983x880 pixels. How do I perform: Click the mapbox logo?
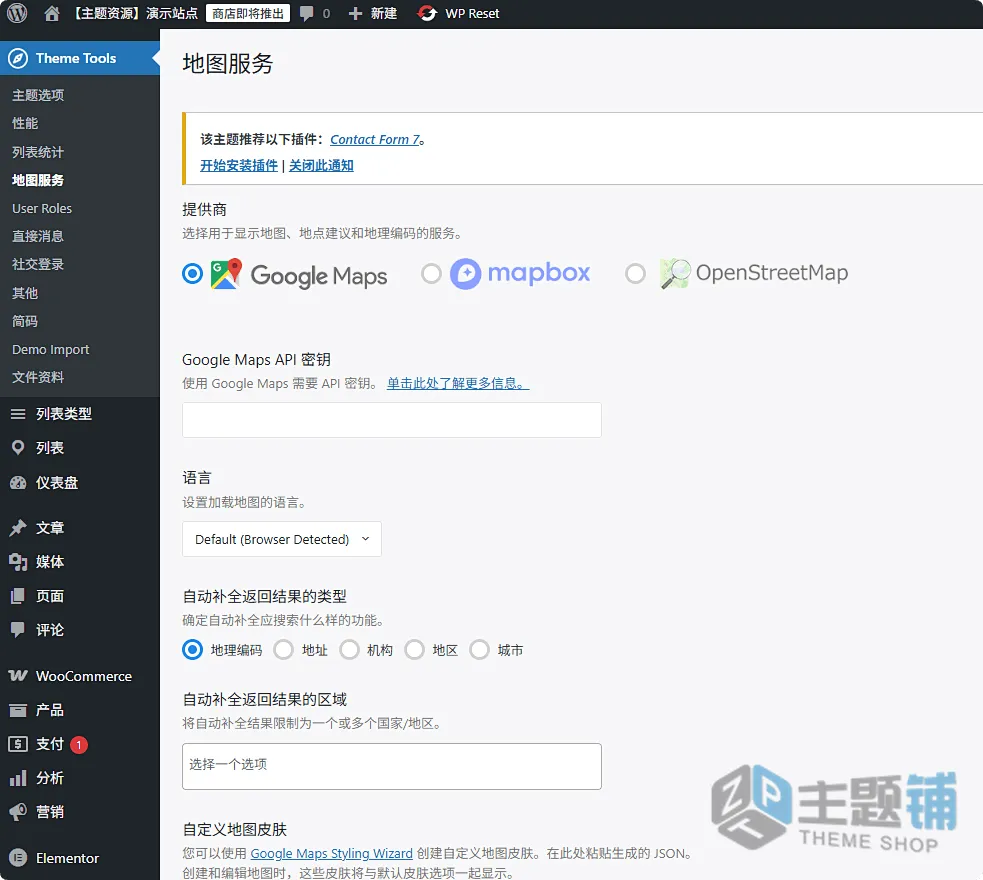pyautogui.click(x=520, y=274)
